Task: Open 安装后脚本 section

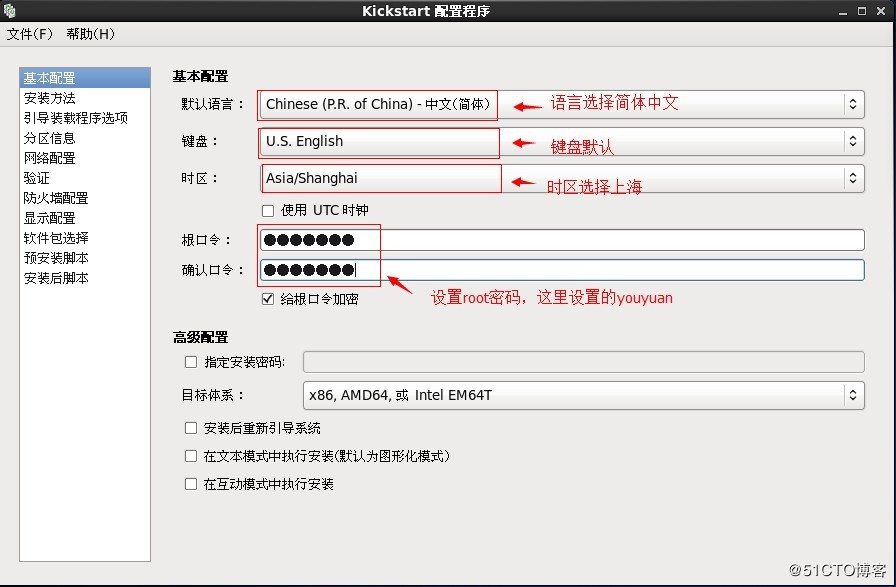Action: coord(85,278)
